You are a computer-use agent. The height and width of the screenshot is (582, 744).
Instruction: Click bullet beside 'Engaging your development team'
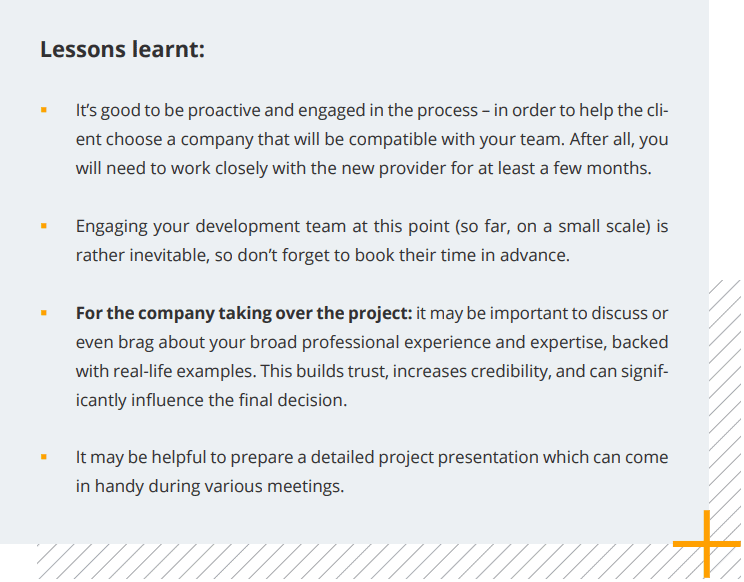tap(44, 226)
